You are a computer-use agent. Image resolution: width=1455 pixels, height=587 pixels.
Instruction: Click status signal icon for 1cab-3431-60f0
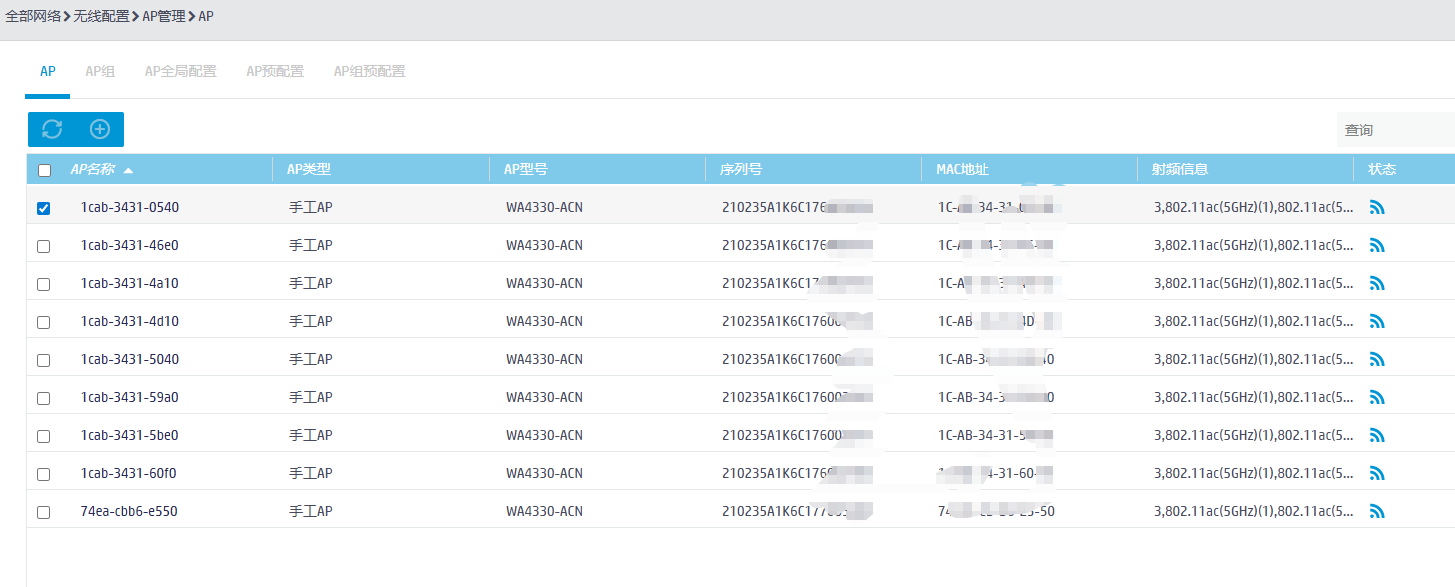click(1377, 474)
